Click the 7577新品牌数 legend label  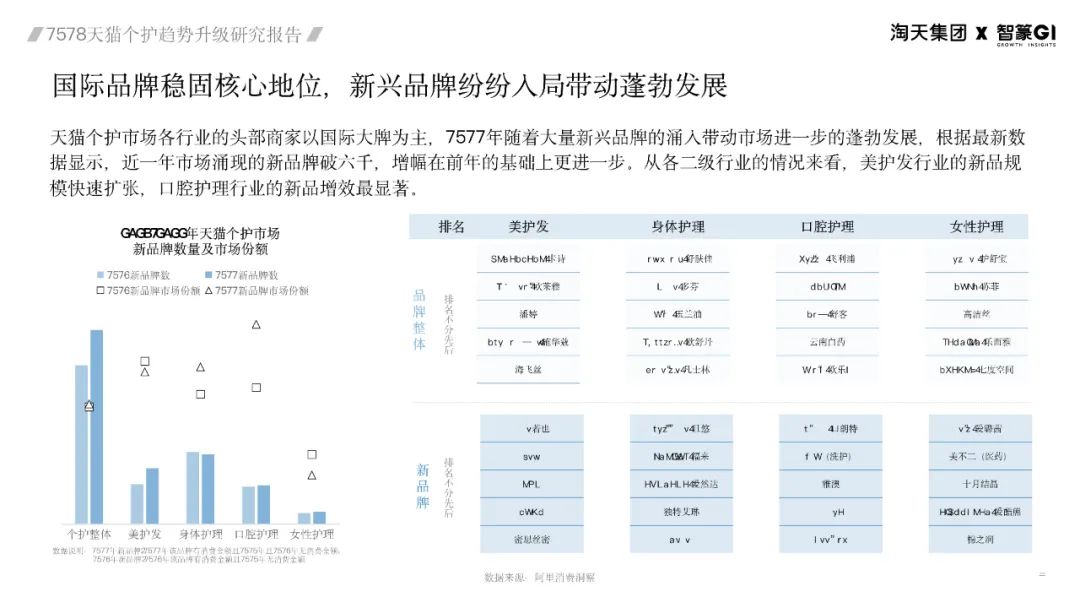[246, 275]
